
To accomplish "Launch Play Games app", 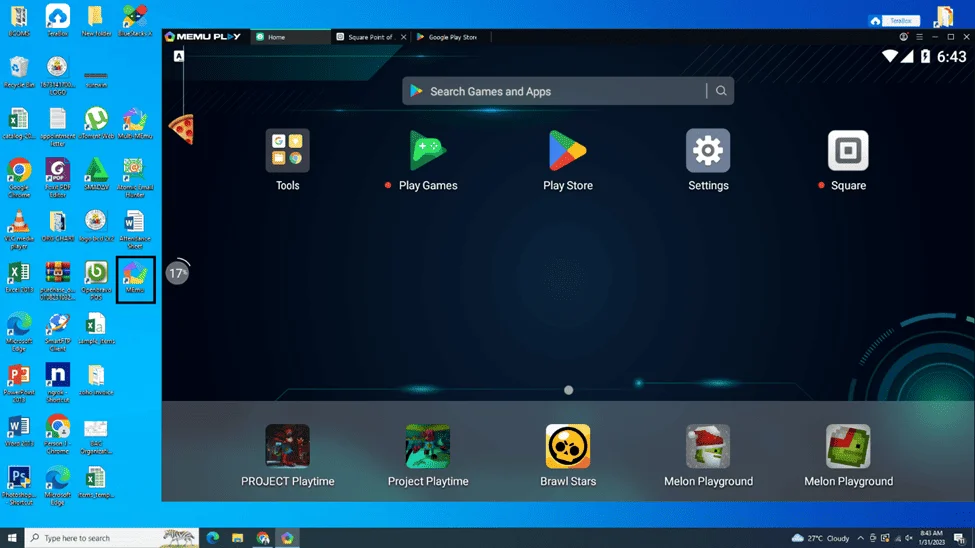I will (x=428, y=151).
